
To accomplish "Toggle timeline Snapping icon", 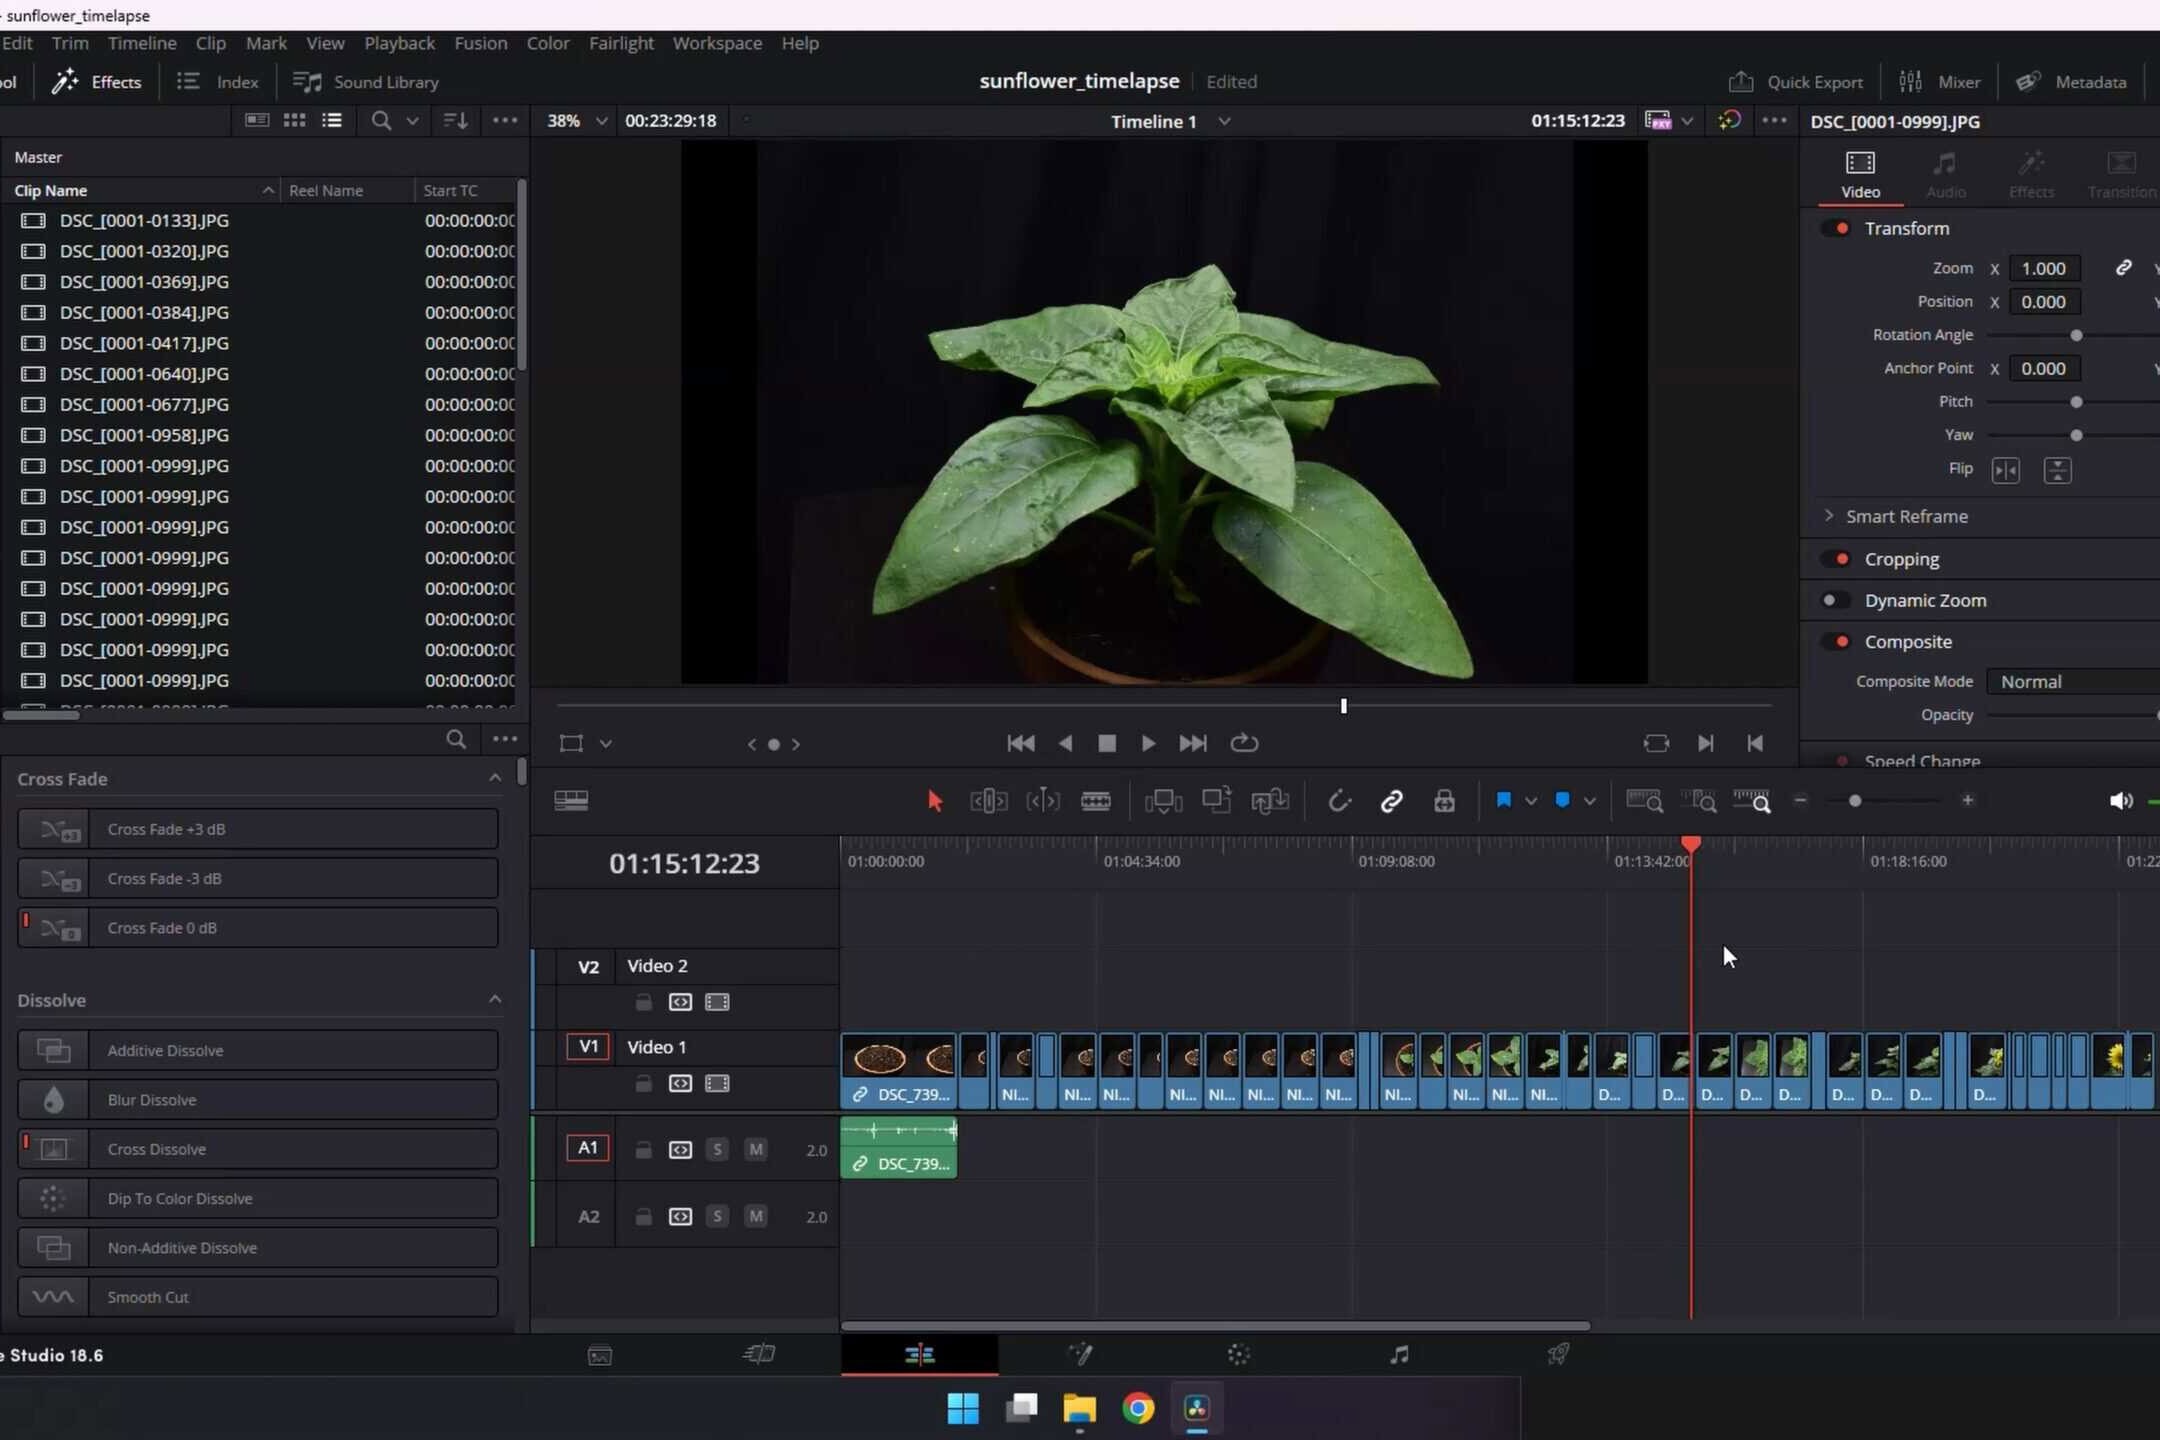I will pos(1339,801).
